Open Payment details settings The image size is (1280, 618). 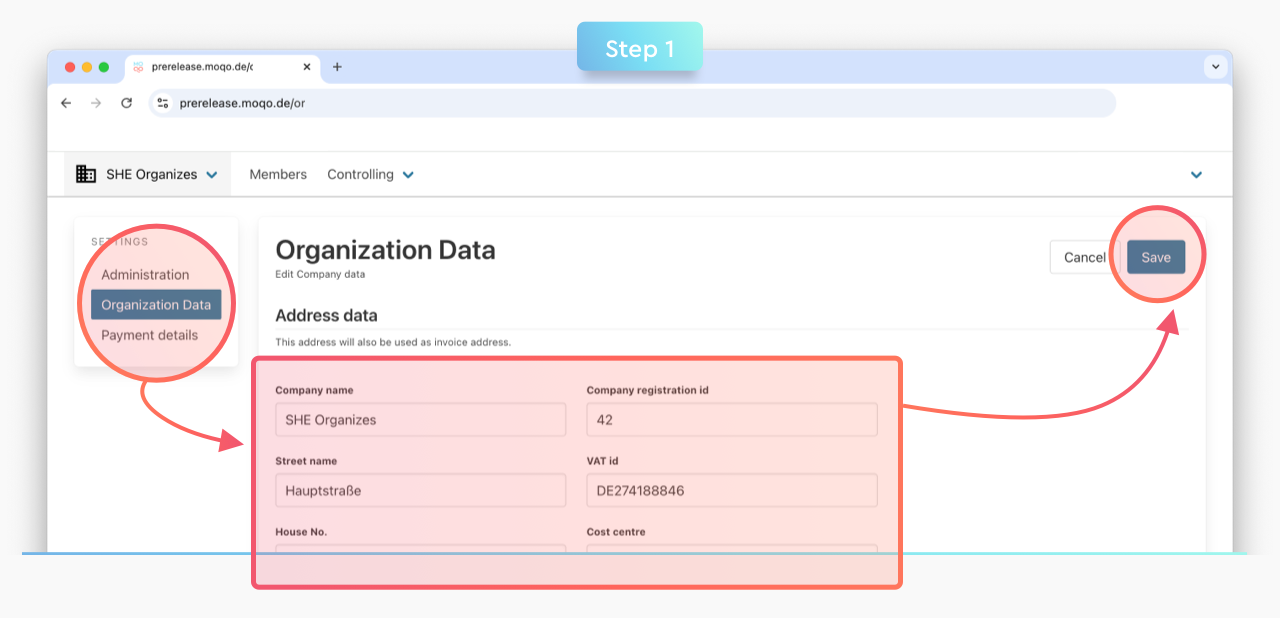click(149, 335)
